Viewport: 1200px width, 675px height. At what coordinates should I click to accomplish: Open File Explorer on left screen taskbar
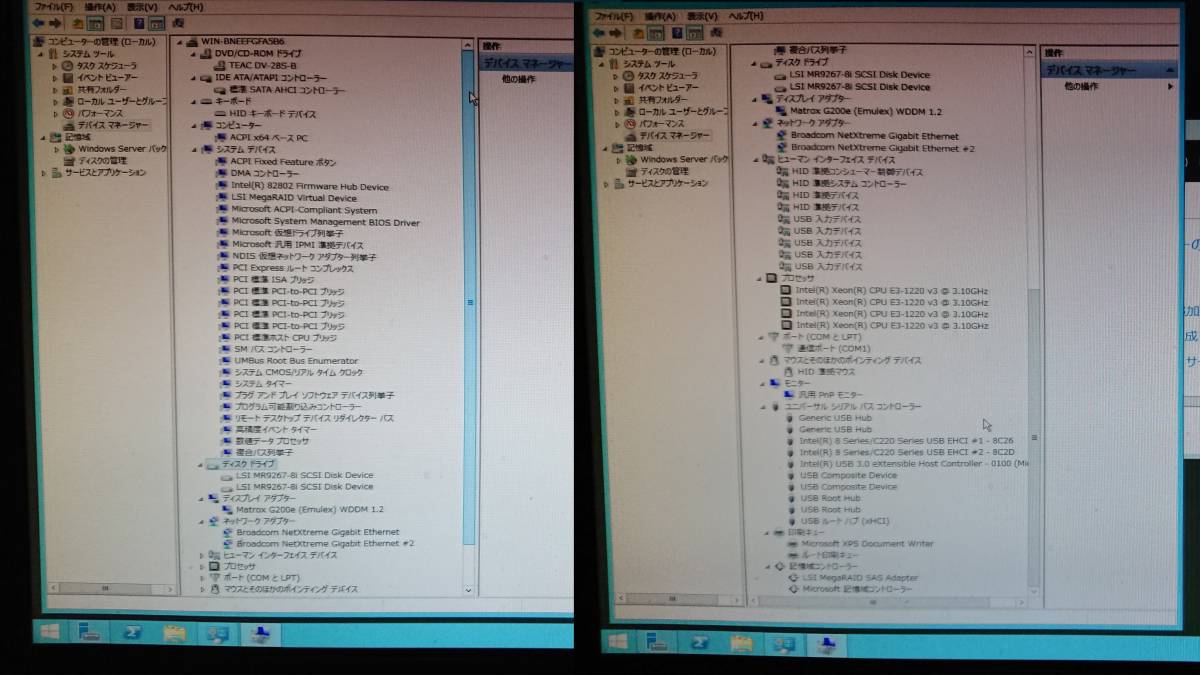[x=174, y=632]
